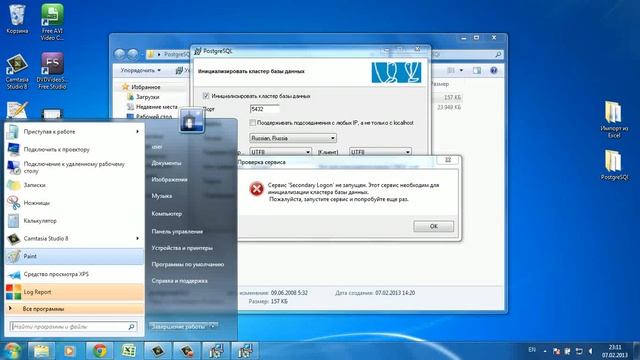The height and width of the screenshot is (360, 640).
Task: Open the Импорт из Excel desktop folder
Action: point(614,119)
